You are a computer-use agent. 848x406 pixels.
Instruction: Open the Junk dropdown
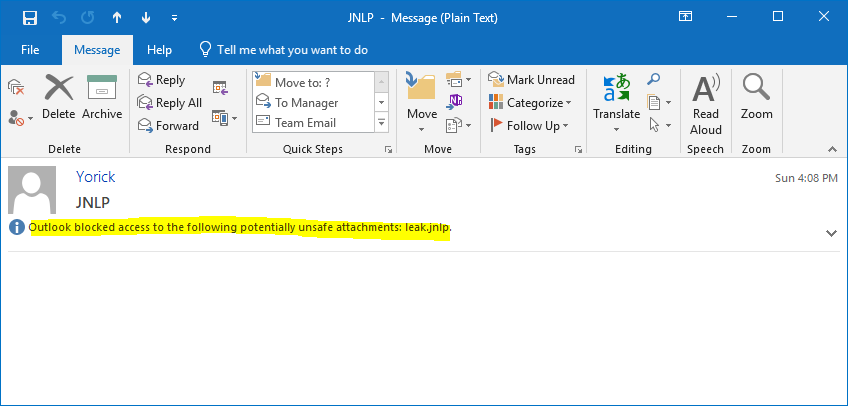(x=21, y=117)
